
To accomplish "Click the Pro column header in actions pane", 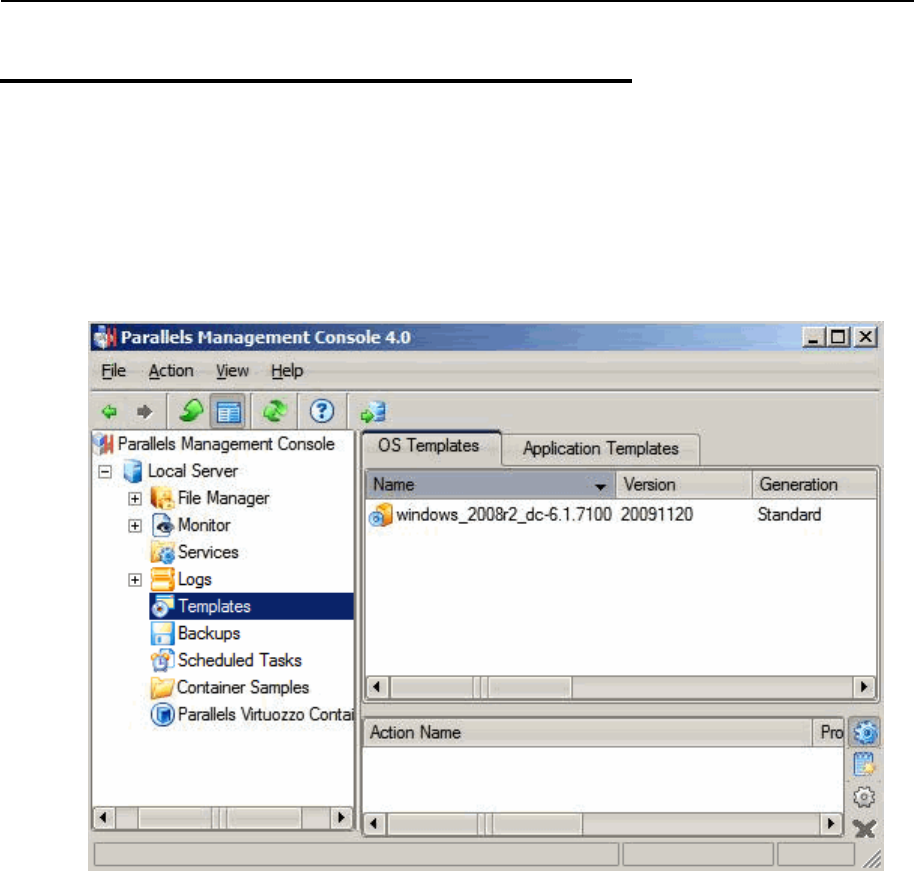I will (828, 732).
